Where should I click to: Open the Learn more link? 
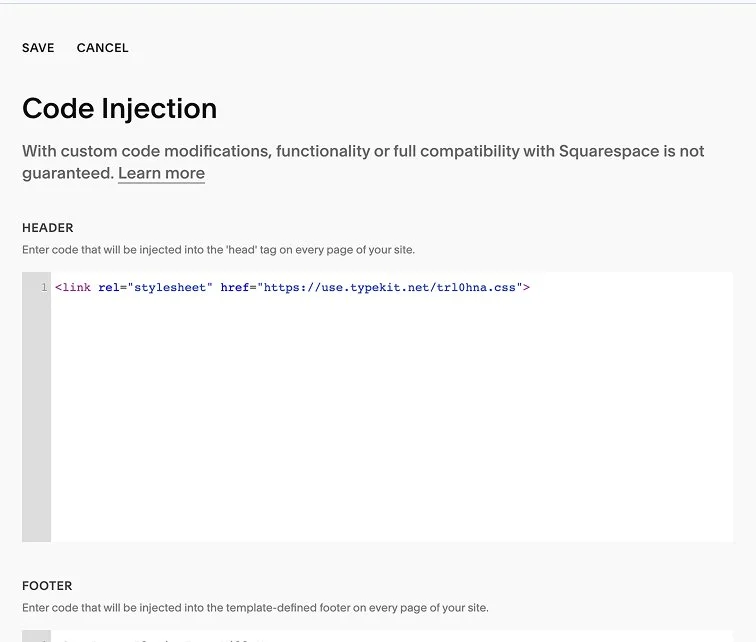pos(161,173)
